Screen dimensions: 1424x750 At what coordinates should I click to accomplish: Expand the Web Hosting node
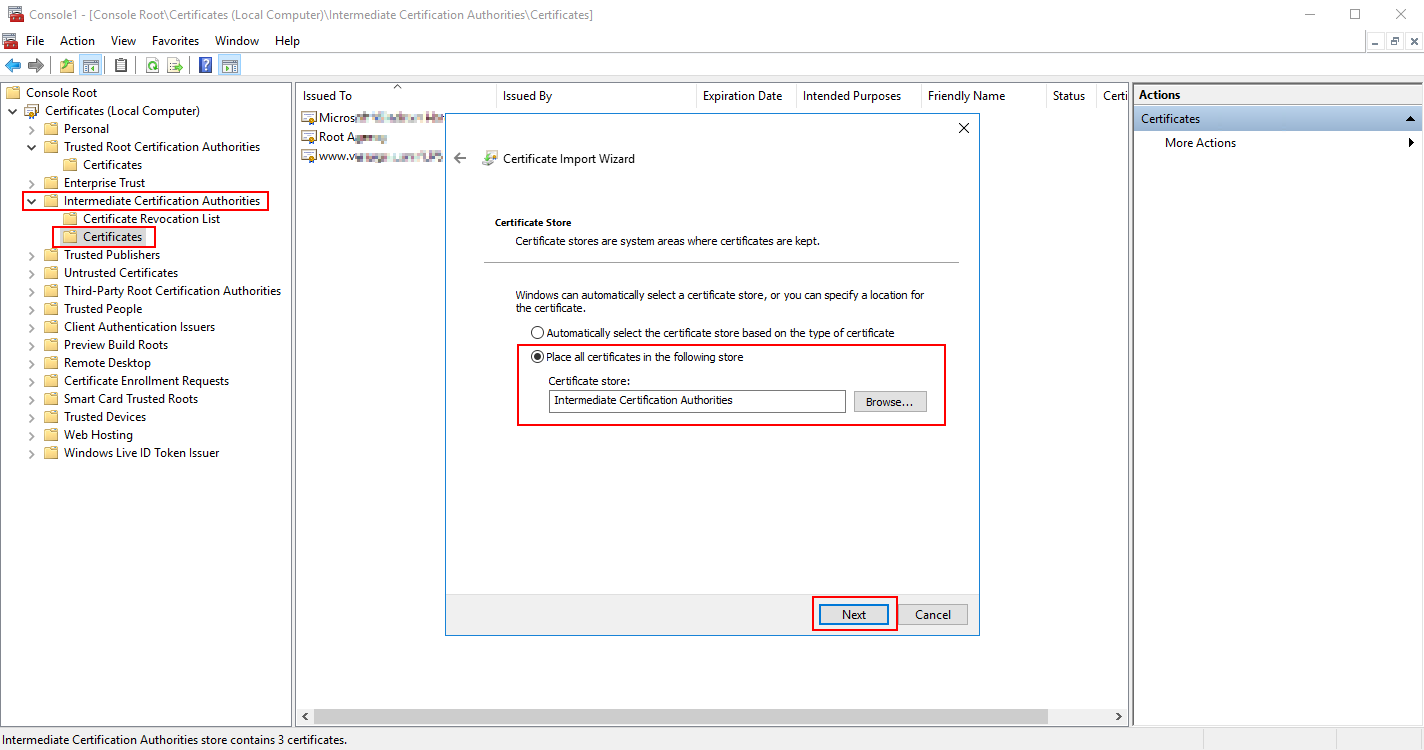coord(31,434)
